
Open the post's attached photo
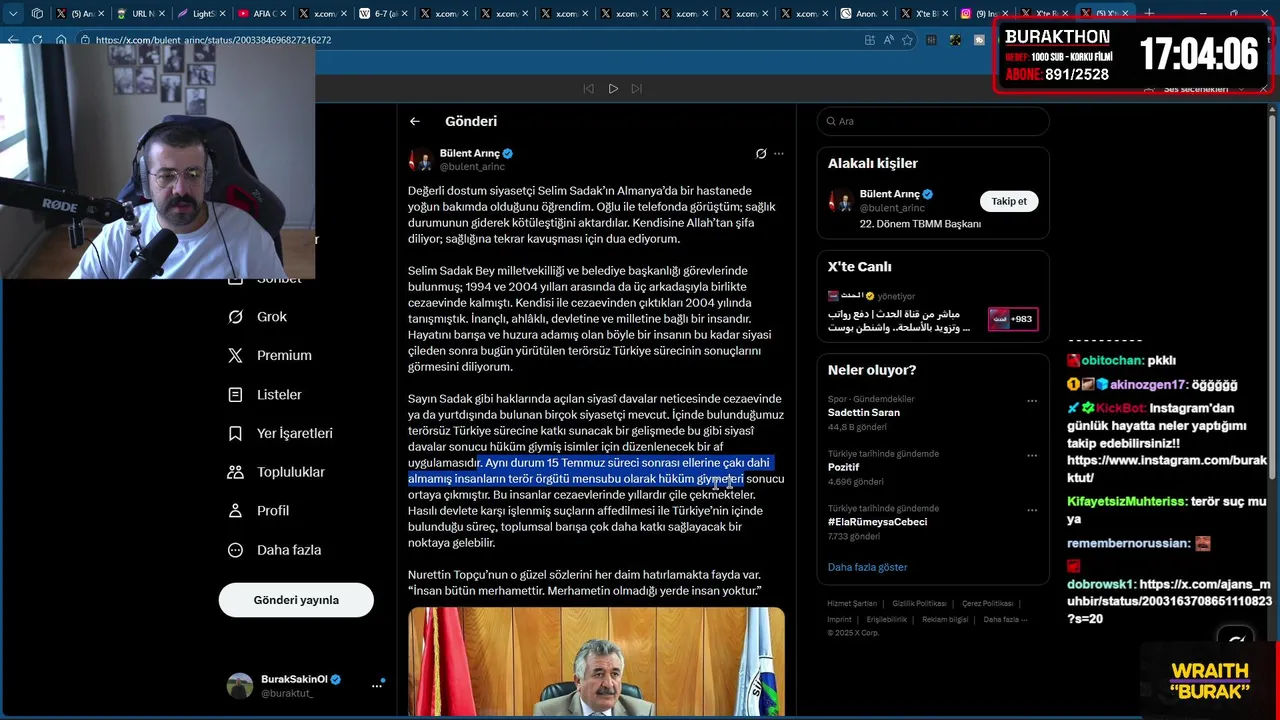click(596, 661)
